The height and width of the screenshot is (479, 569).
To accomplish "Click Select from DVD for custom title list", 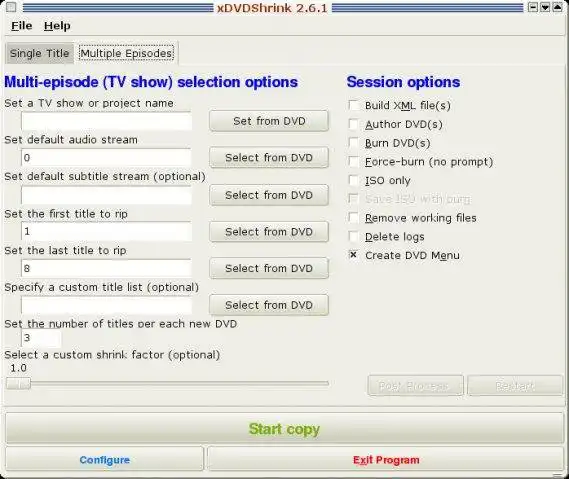I will click(x=269, y=305).
